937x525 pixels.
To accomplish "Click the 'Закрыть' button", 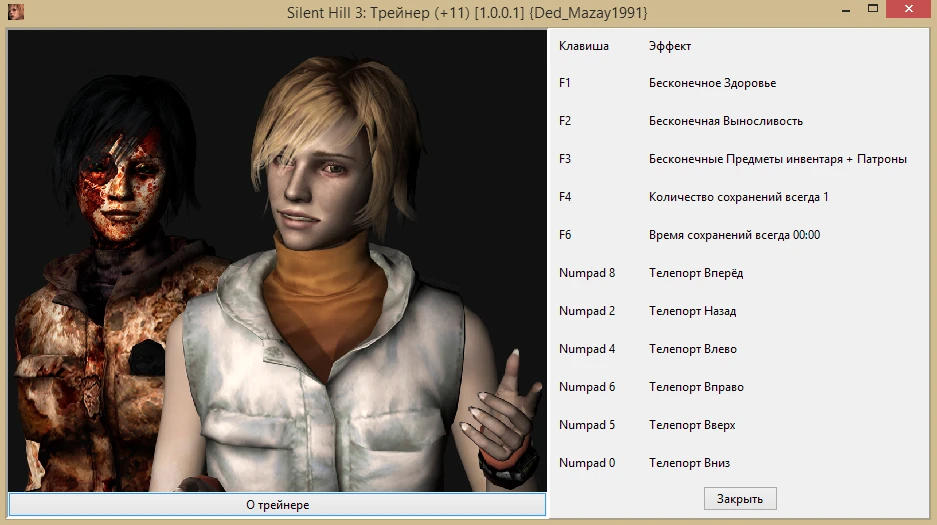I will tap(740, 499).
